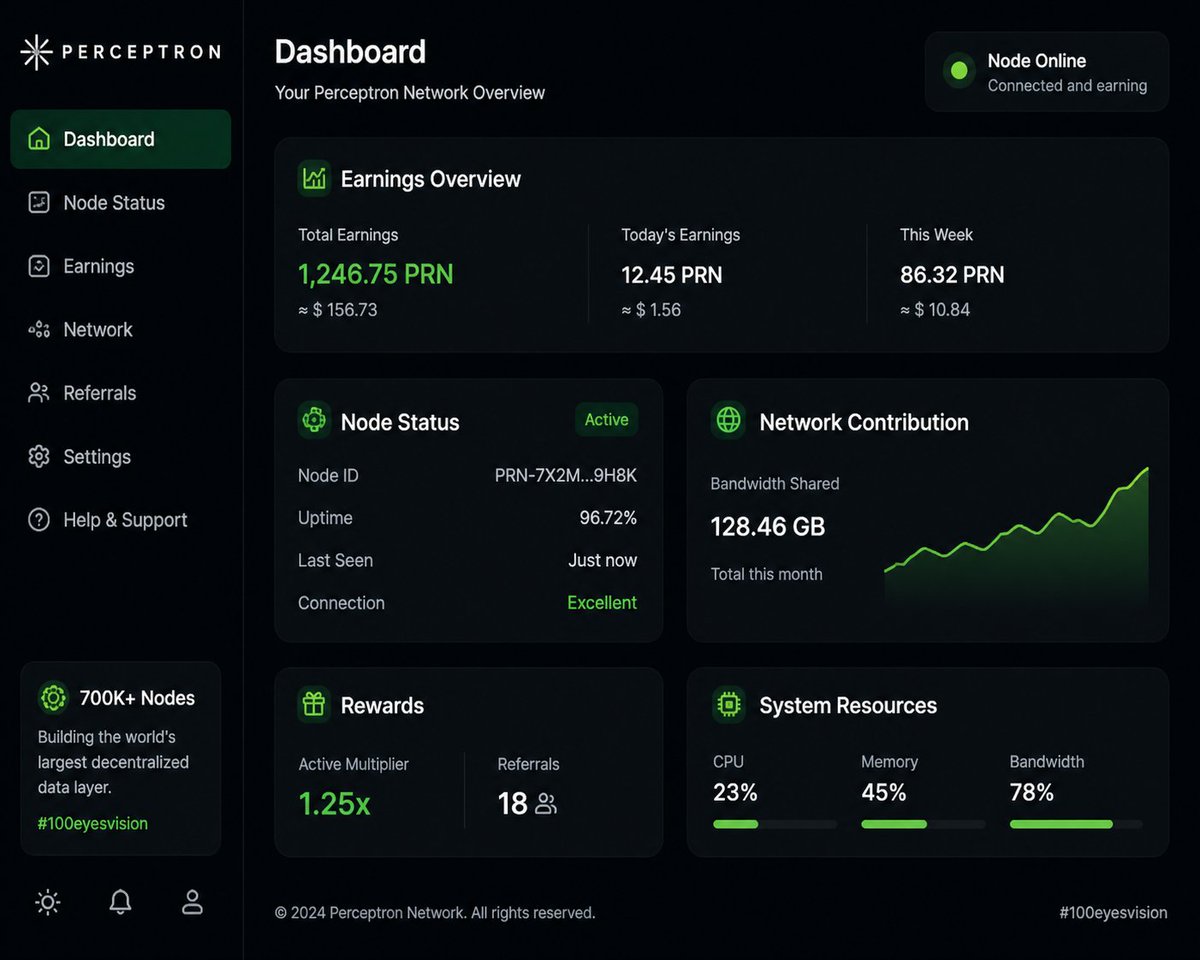
Task: Open the user profile icon
Action: pyautogui.click(x=192, y=902)
